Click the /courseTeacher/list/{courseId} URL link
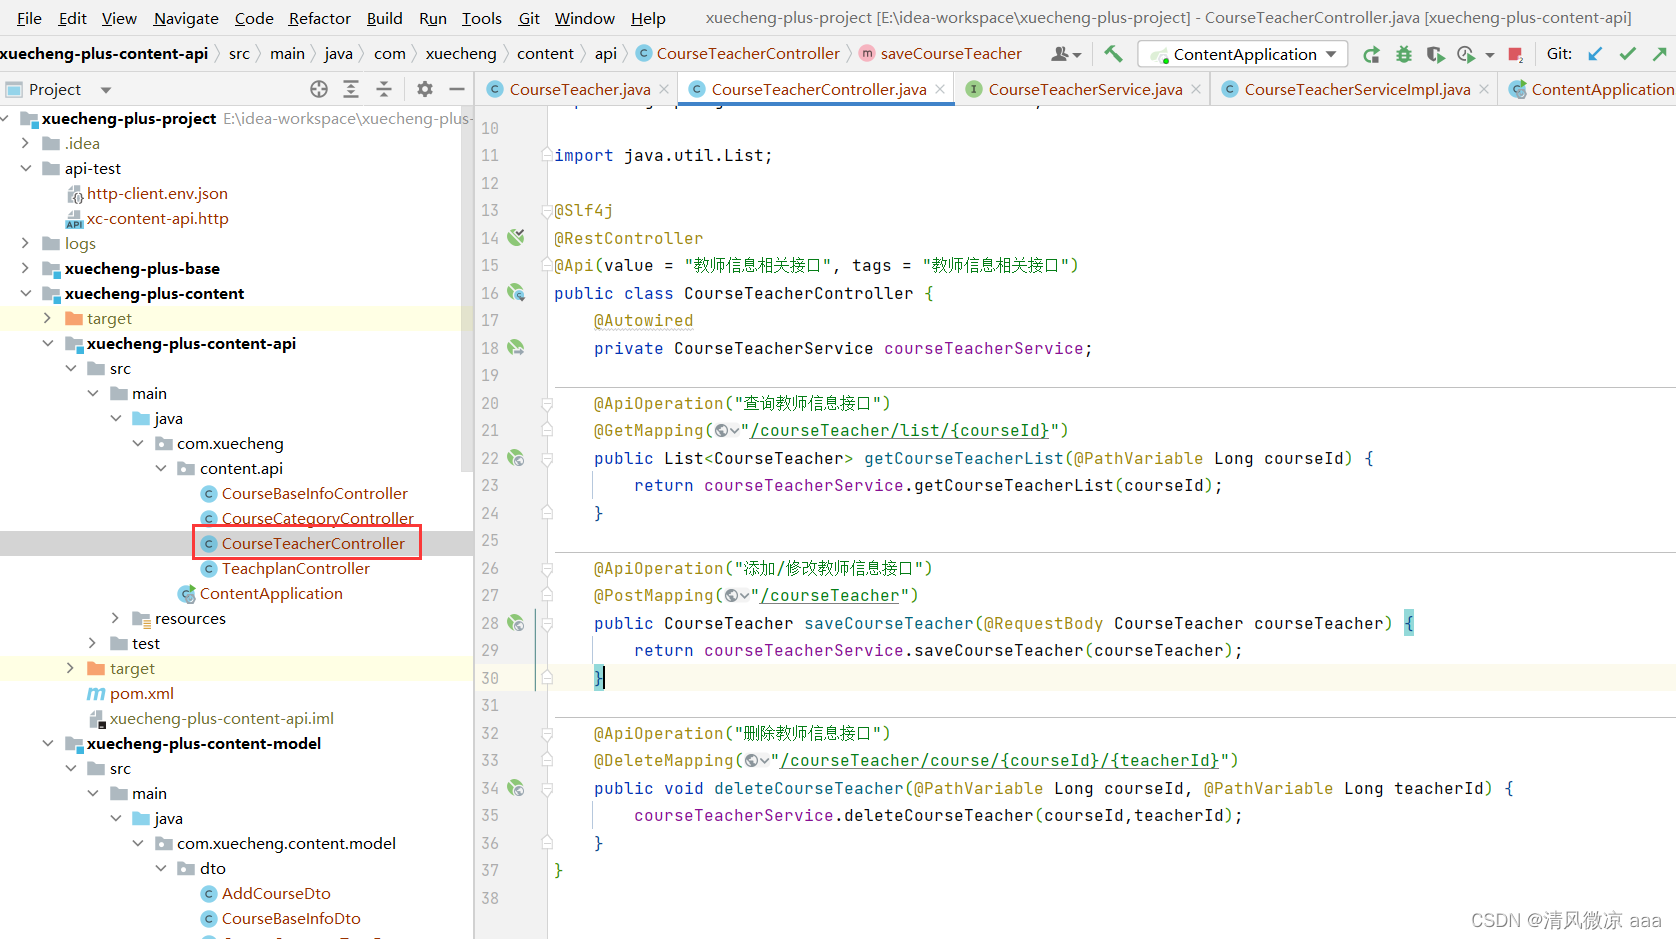This screenshot has height=939, width=1676. pos(899,431)
